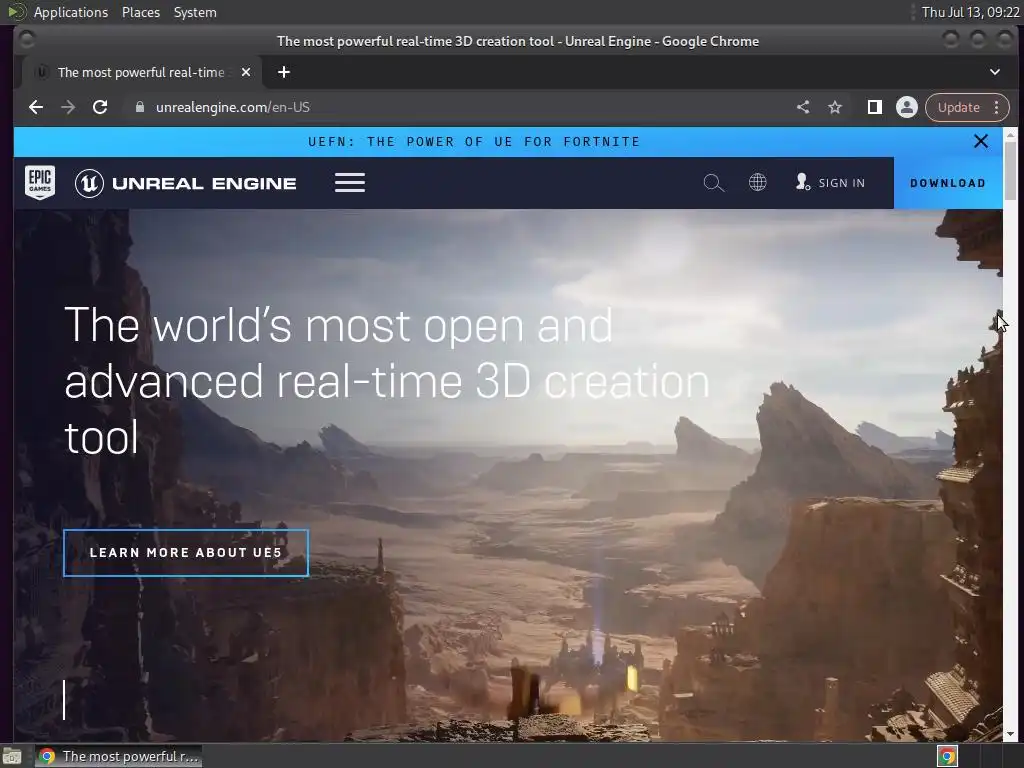View site info via padlock icon
1024x768 pixels.
(139, 107)
